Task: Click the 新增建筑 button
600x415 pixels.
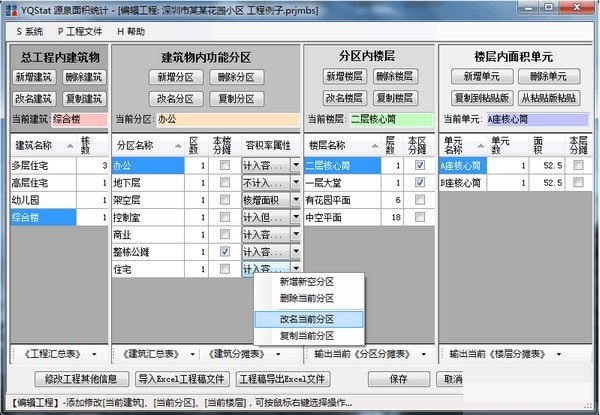Action: 34,77
